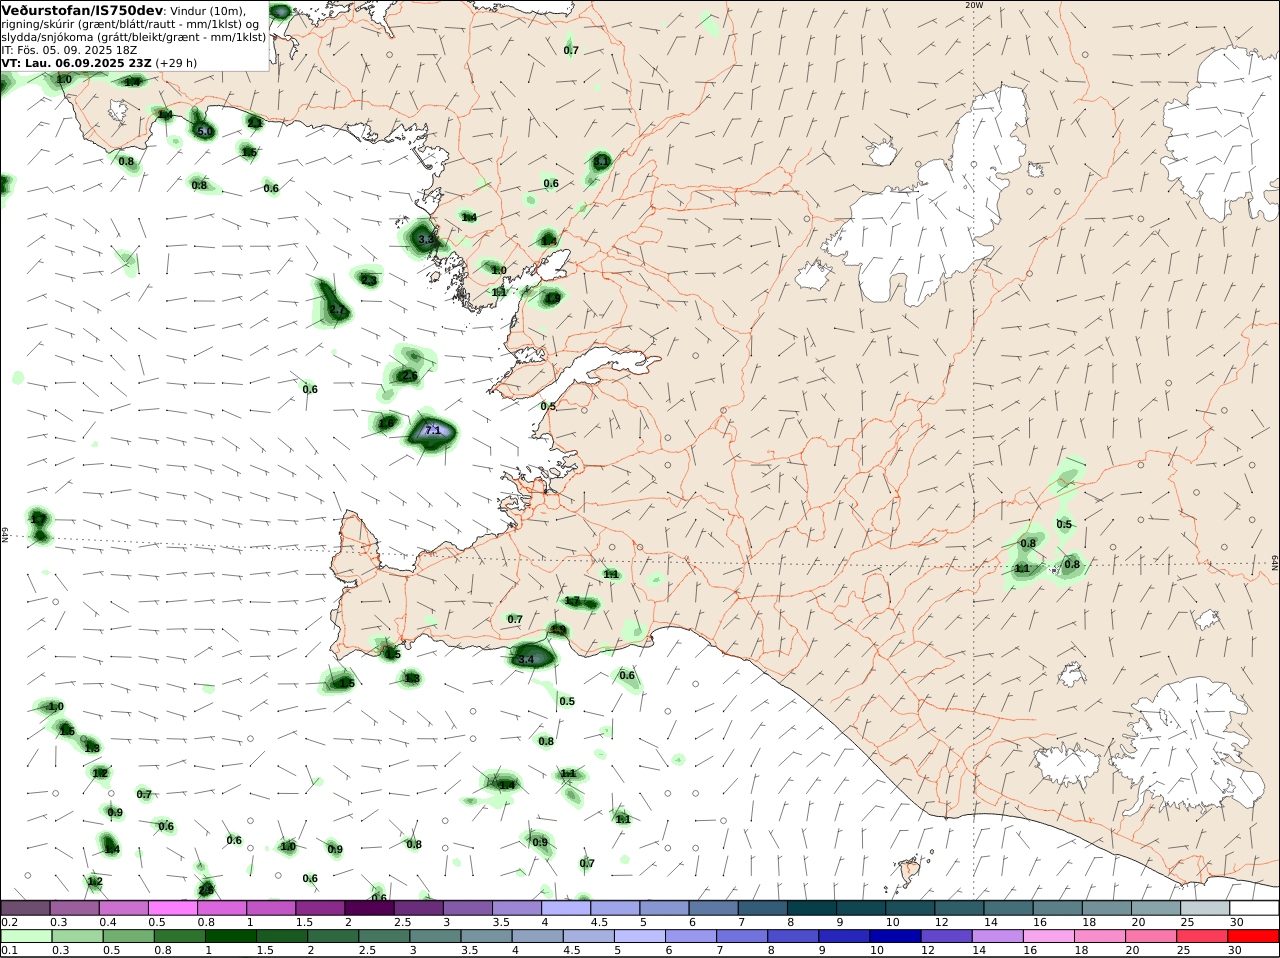
Task: Click the '20W' longitude label
Action: coord(974,5)
